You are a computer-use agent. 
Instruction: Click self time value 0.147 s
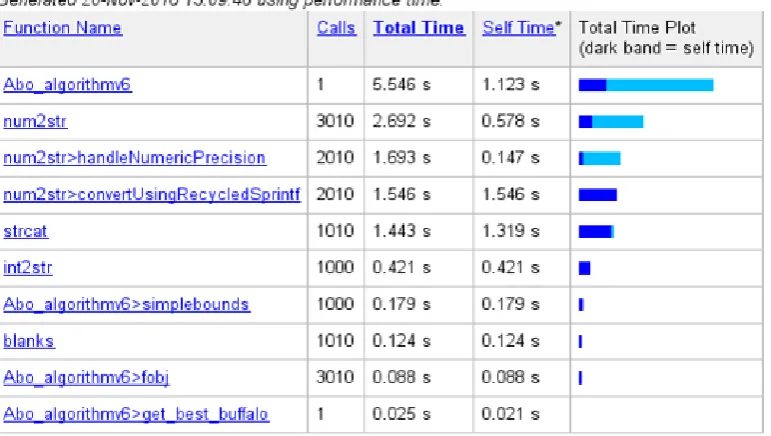[x=510, y=157]
